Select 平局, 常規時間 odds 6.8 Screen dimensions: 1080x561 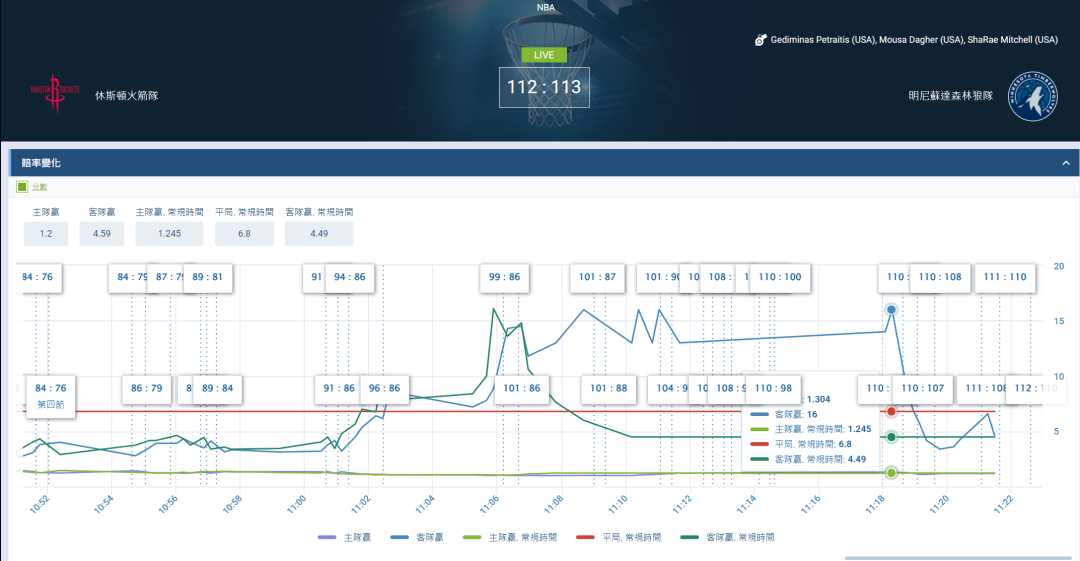(x=245, y=234)
